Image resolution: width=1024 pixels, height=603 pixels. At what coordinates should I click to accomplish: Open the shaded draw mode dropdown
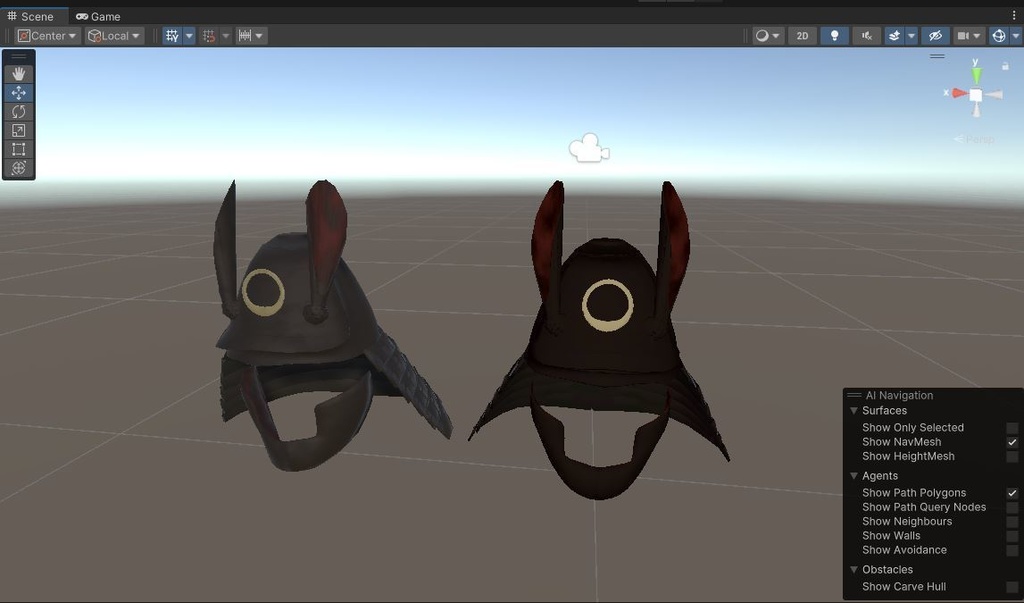[767, 36]
